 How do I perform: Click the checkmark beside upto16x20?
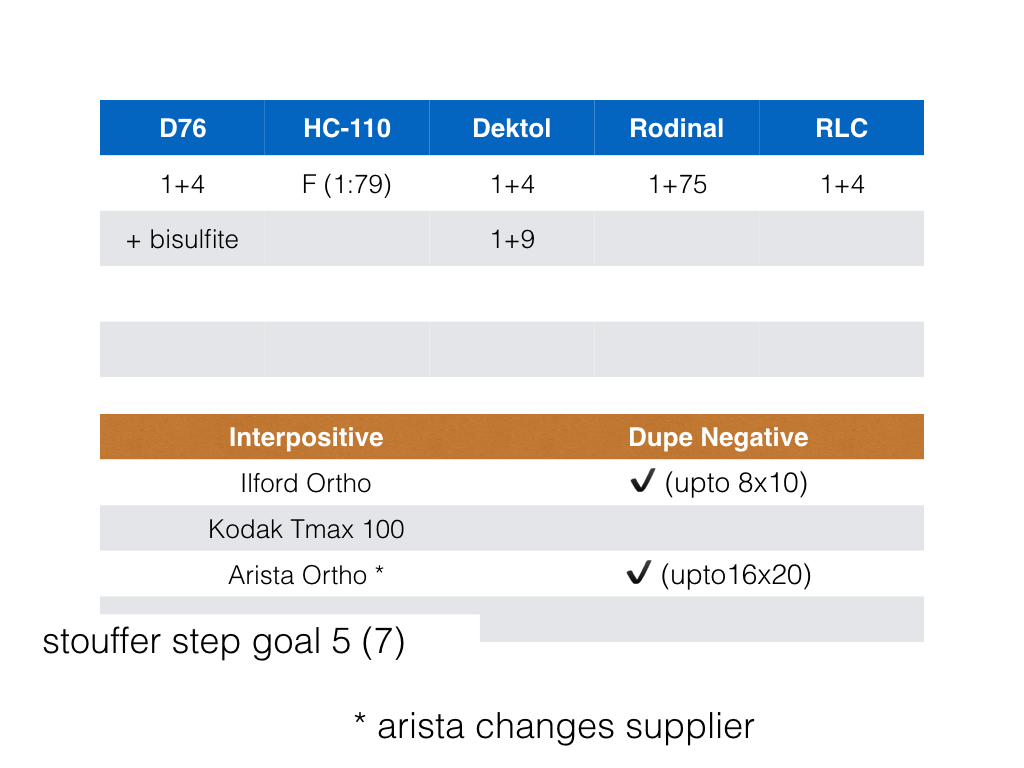coord(638,572)
